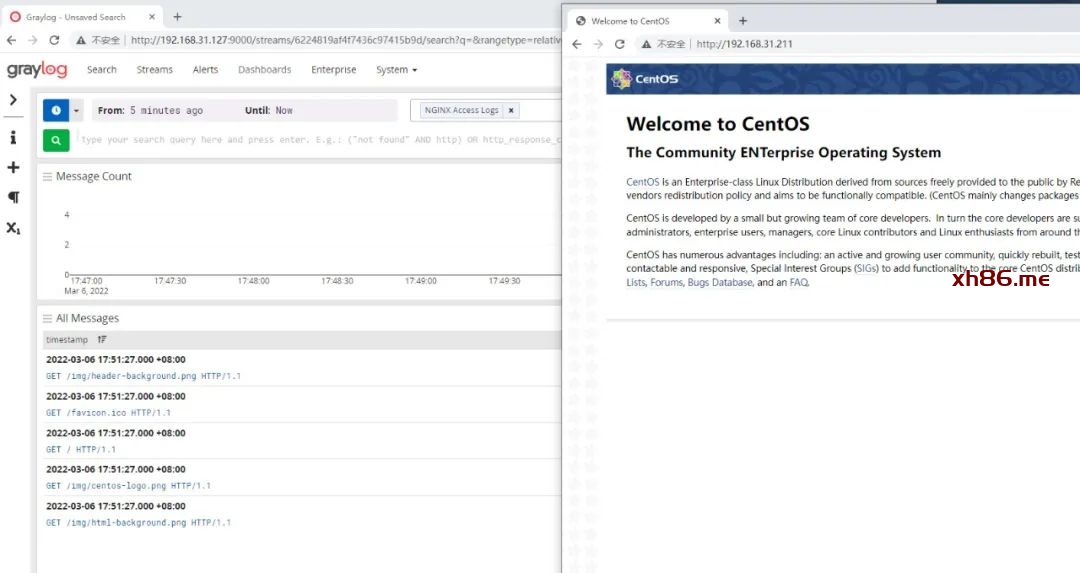The image size is (1080, 573).
Task: Open the Streams navigation menu item
Action: click(154, 70)
